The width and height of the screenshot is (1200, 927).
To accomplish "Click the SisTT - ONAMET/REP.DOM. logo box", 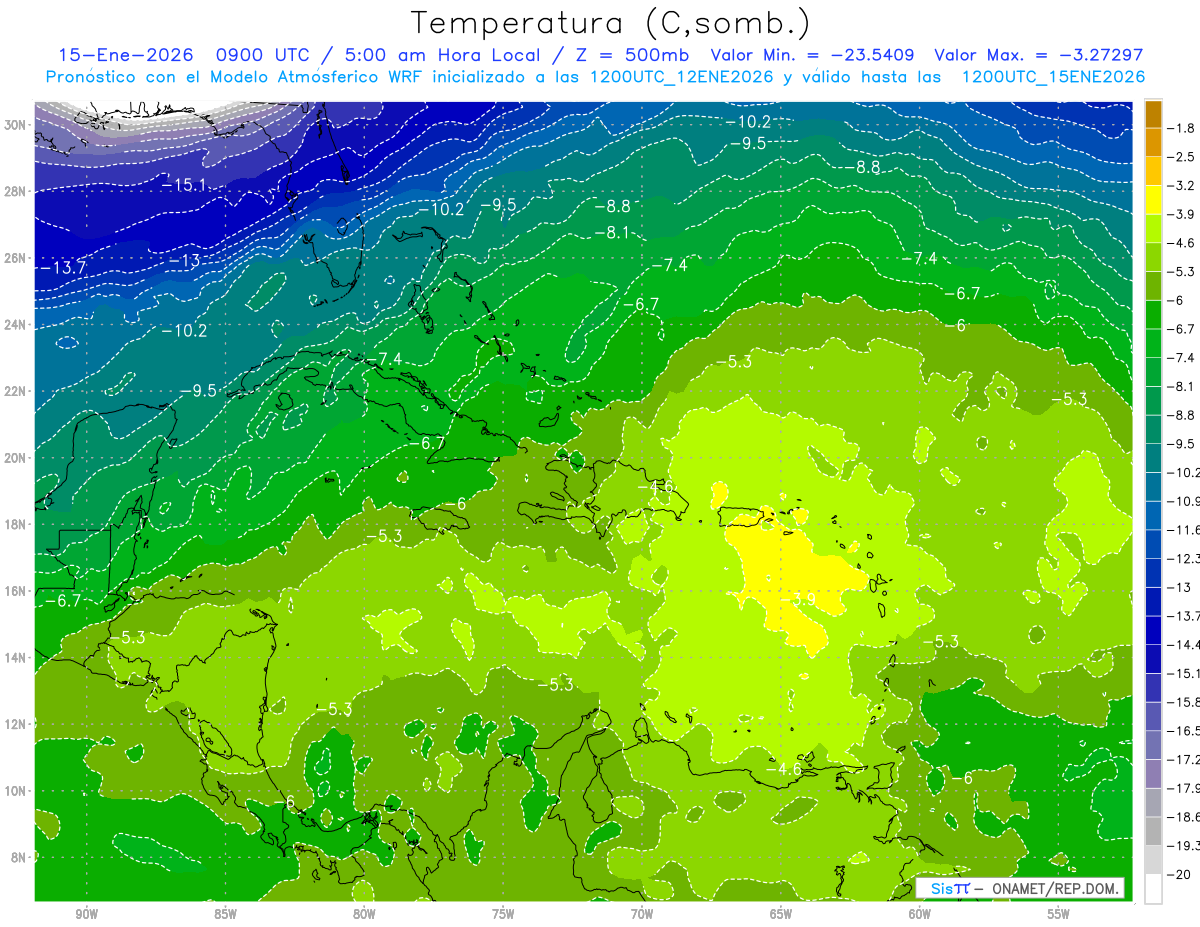I will pyautogui.click(x=1019, y=888).
